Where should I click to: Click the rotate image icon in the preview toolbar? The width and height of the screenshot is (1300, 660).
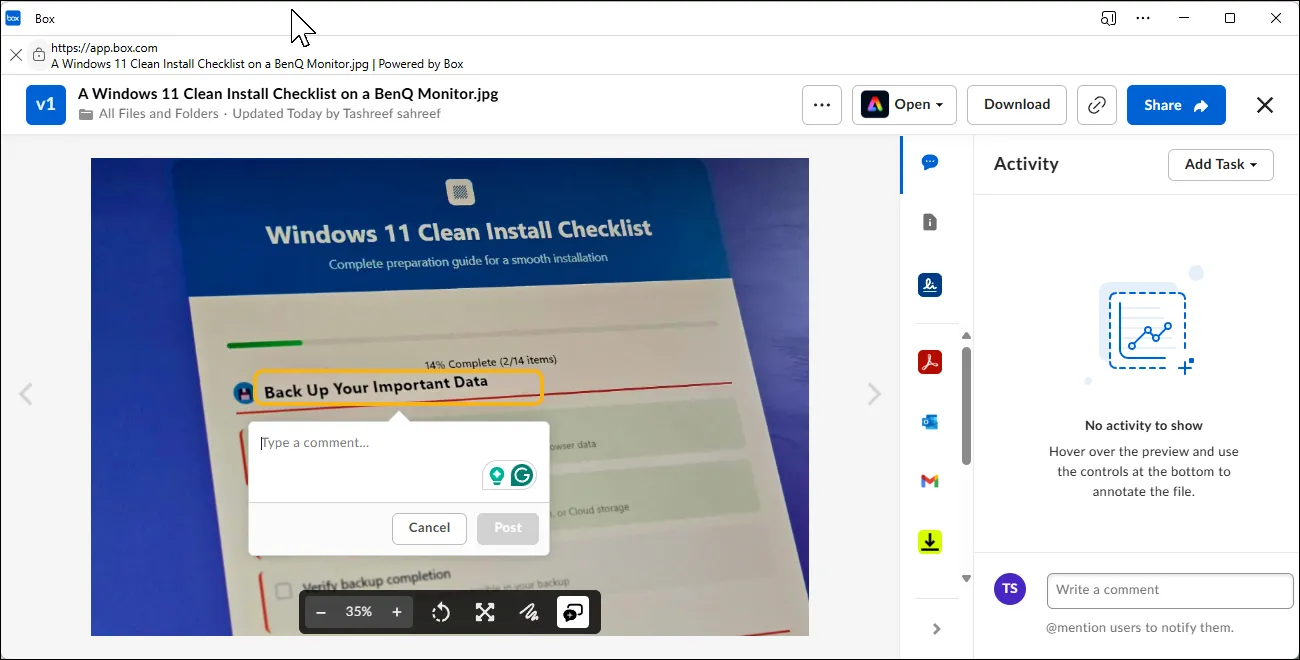click(441, 612)
